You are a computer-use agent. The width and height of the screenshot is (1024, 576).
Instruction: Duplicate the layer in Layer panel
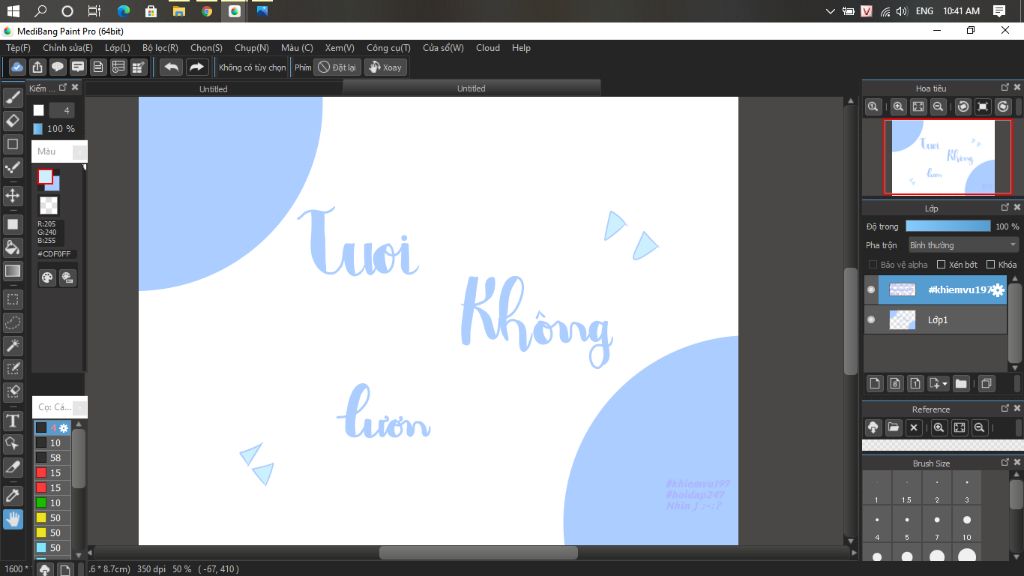(986, 383)
